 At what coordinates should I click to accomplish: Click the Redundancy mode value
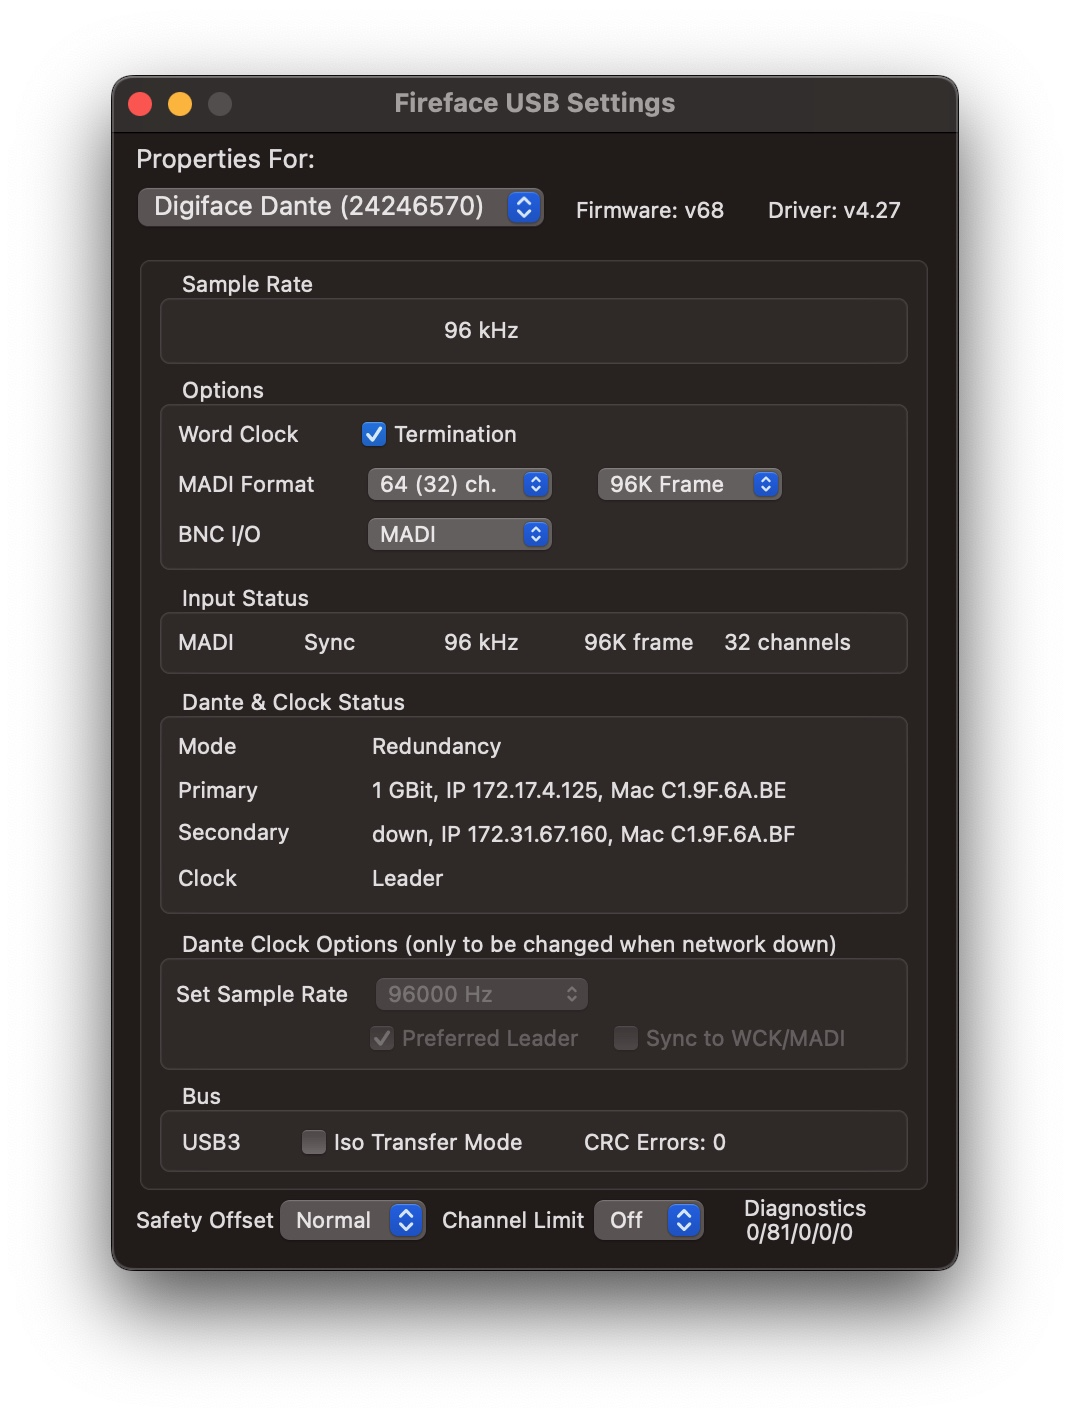pos(436,747)
